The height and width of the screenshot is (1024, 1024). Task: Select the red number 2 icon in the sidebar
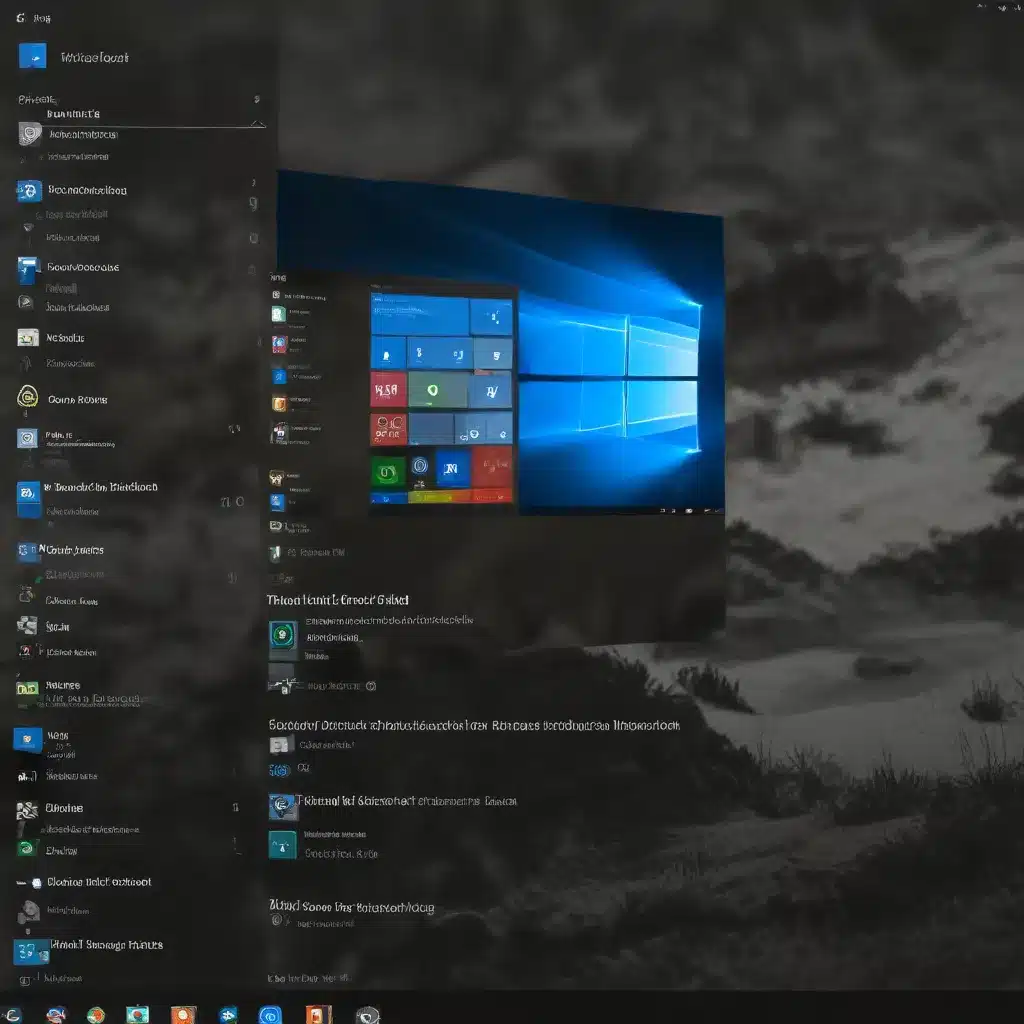(x=25, y=651)
